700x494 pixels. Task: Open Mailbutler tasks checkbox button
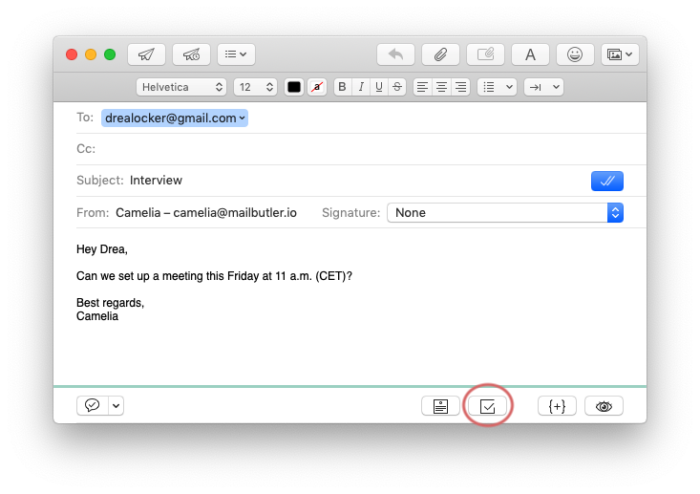(x=488, y=406)
